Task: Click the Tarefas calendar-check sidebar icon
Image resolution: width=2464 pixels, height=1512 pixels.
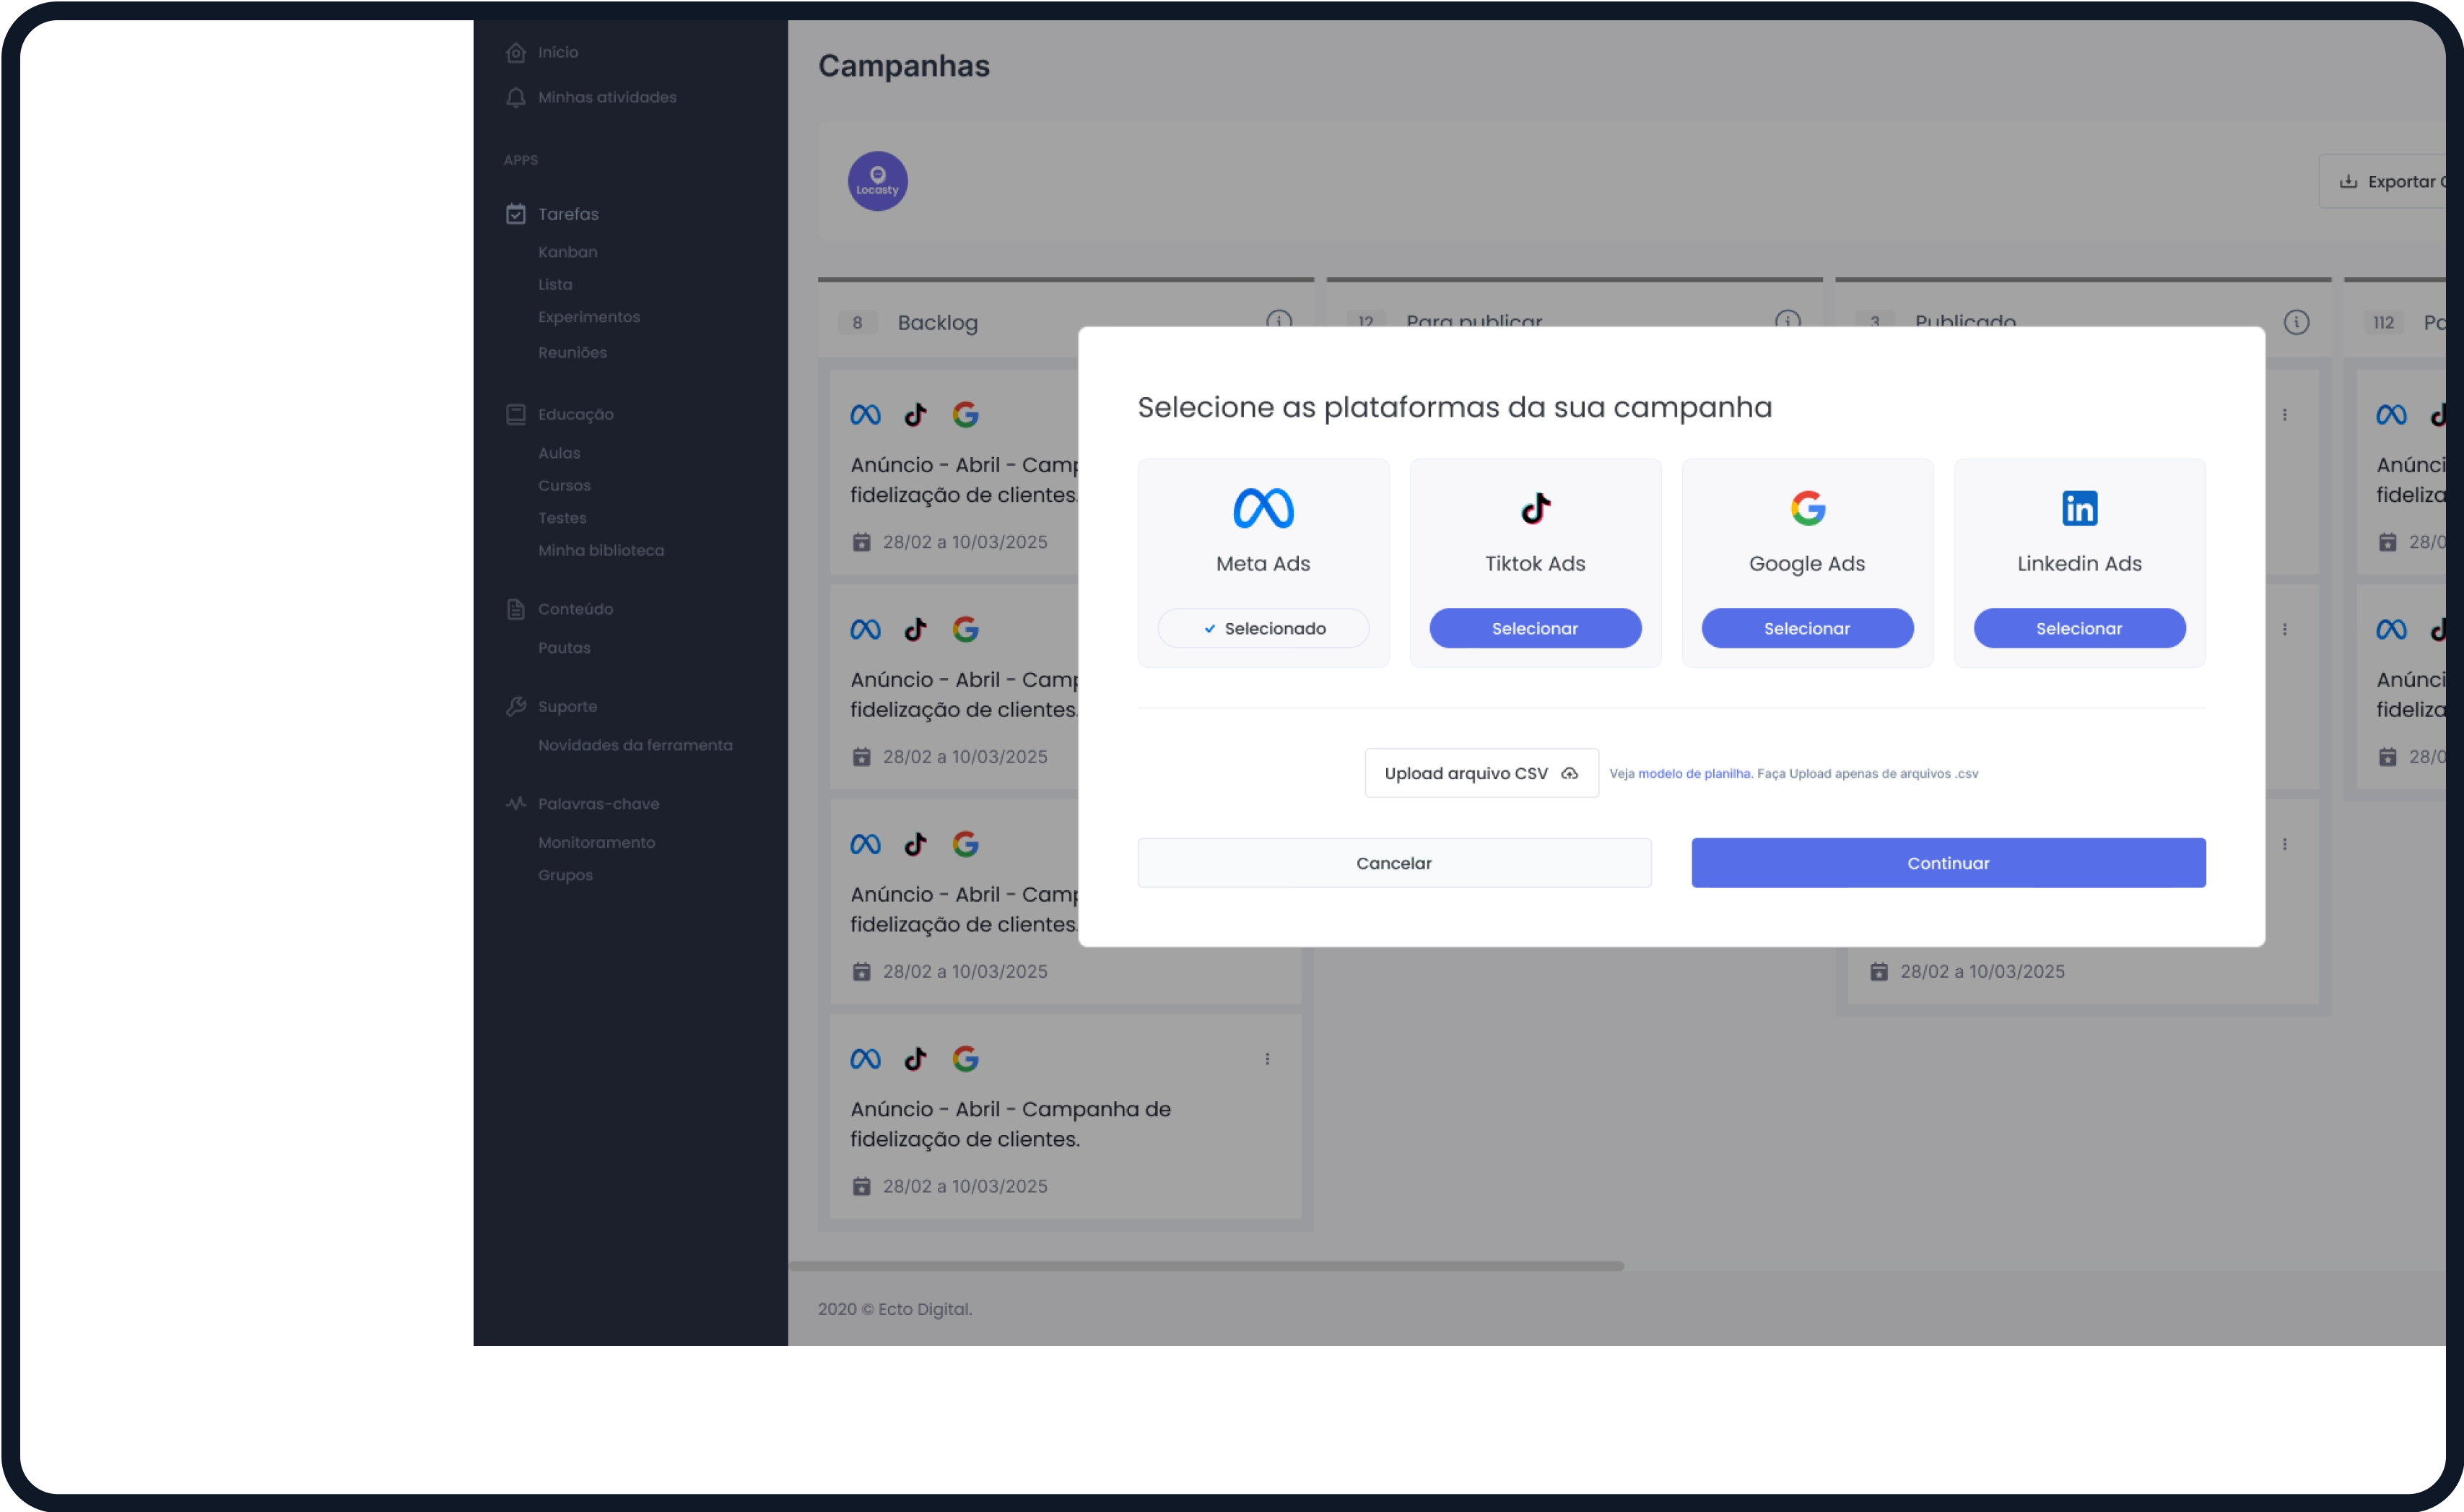Action: pos(516,214)
